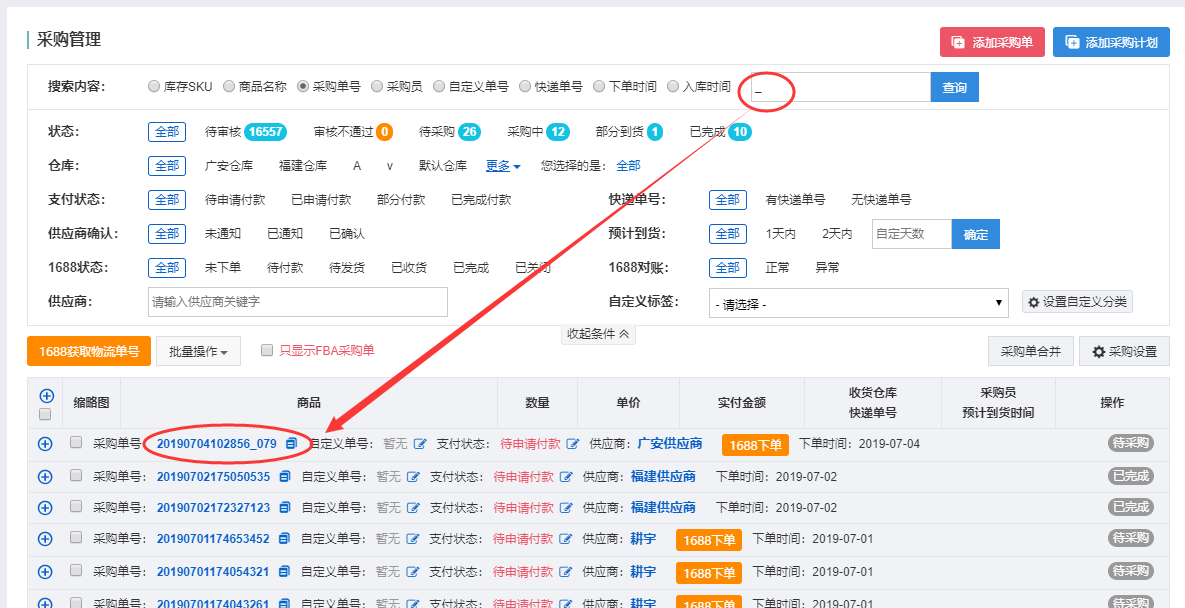Image resolution: width=1185 pixels, height=608 pixels.
Task: Filter status by 已完成
Action: pyautogui.click(x=720, y=132)
